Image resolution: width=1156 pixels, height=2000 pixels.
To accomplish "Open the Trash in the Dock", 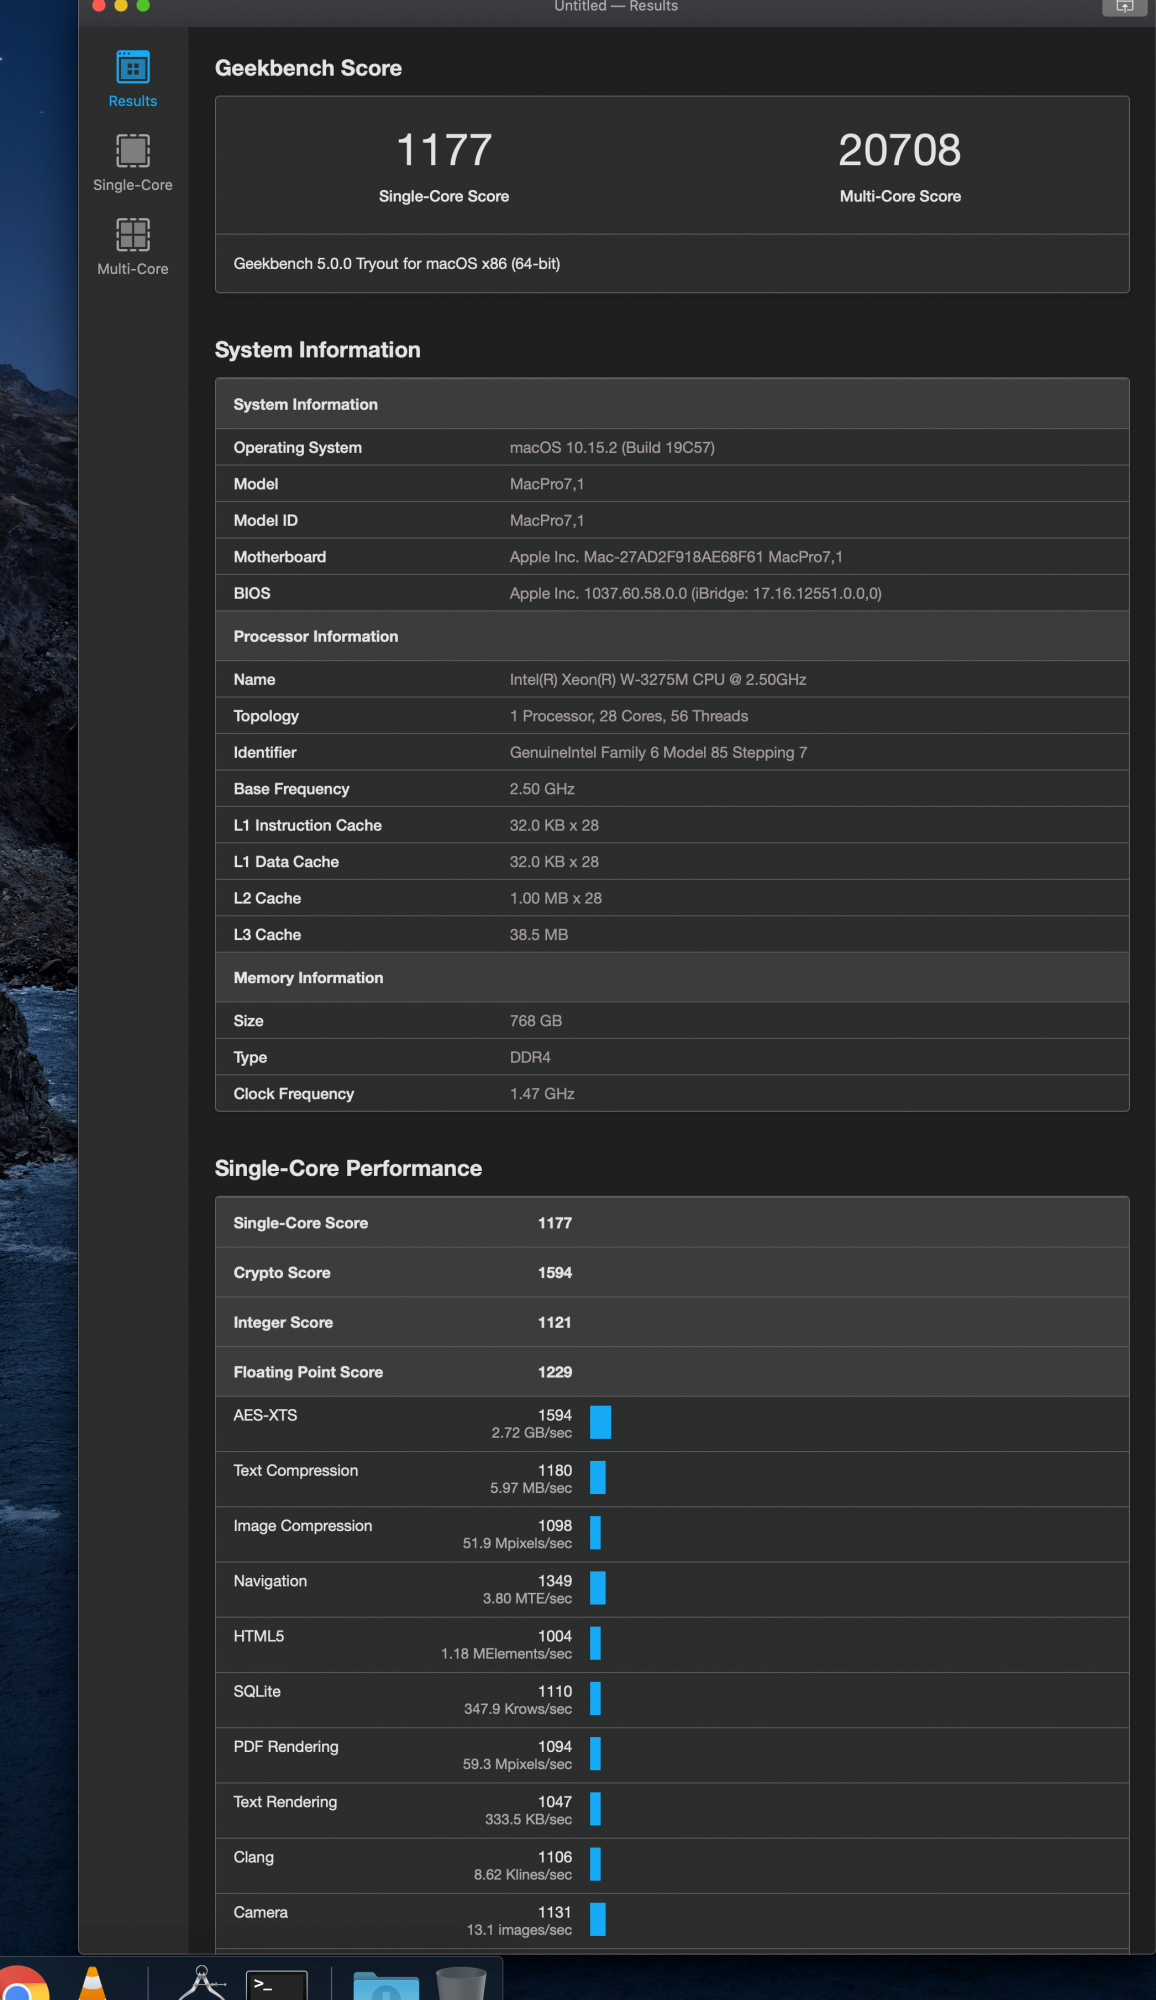I will click(x=461, y=1984).
